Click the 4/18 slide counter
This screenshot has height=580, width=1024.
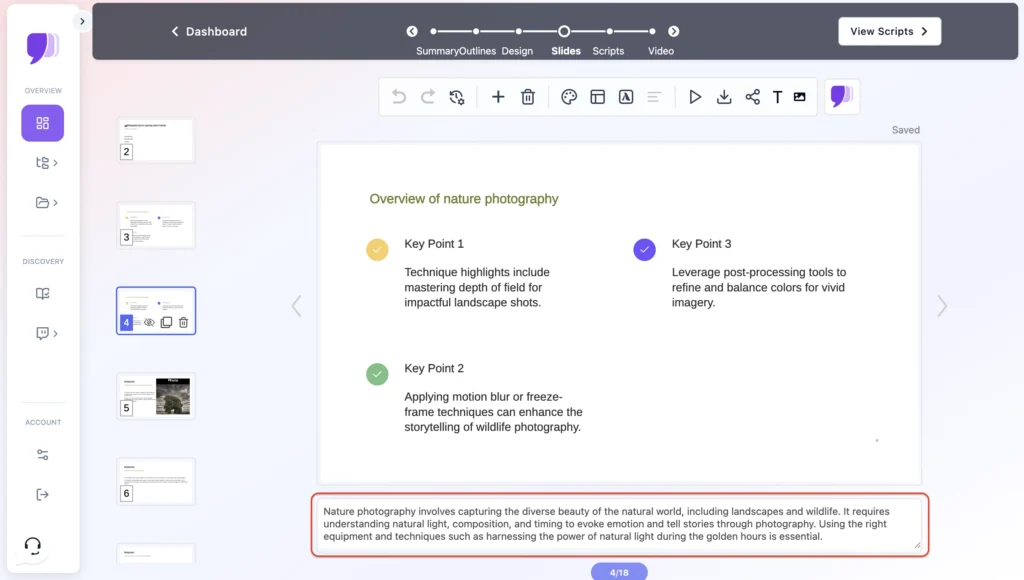pos(619,572)
